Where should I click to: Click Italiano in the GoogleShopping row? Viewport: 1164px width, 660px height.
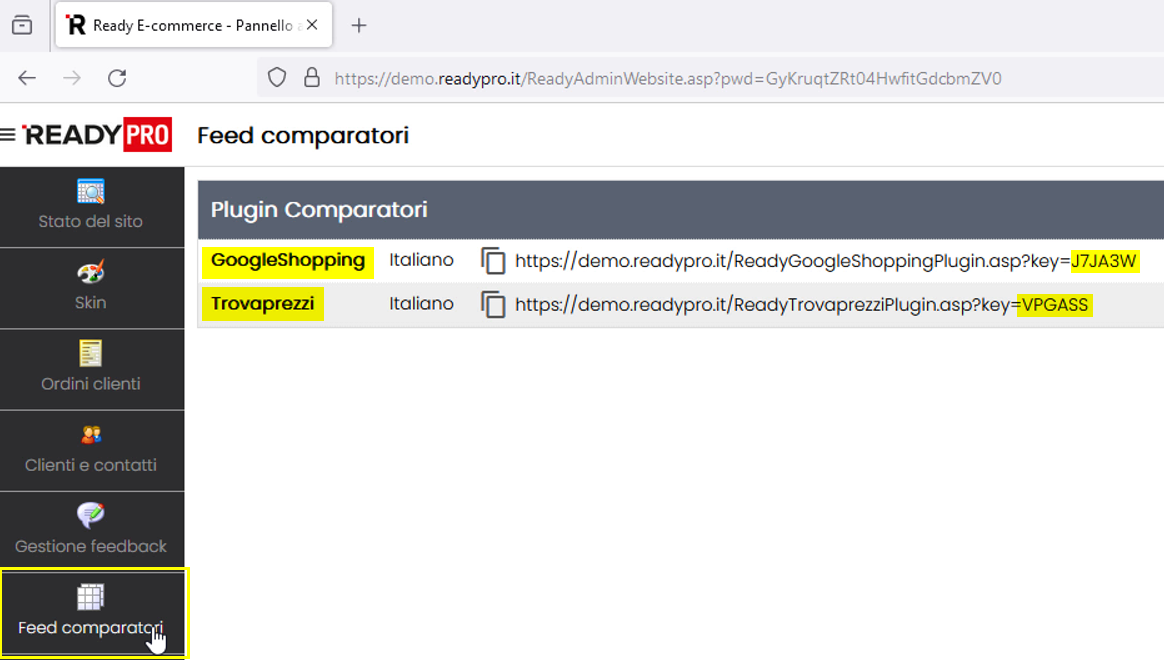pos(421,260)
